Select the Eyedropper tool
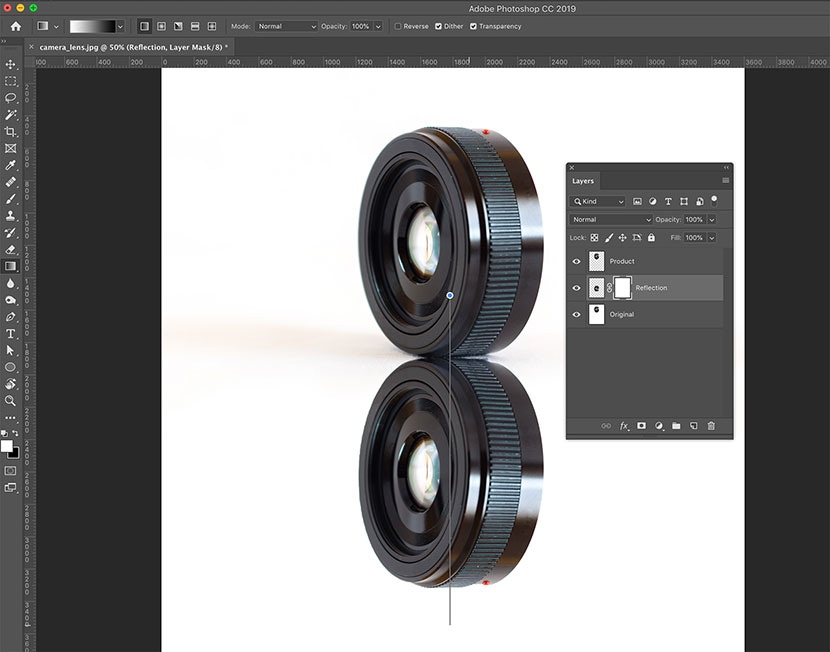 point(10,165)
